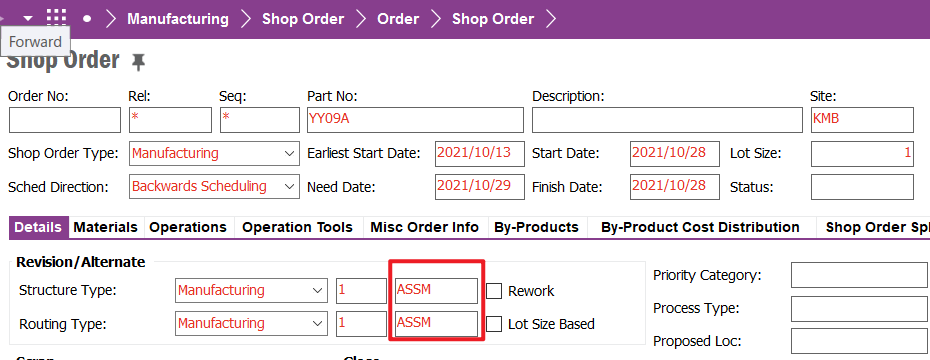Open the Manufacturing breadcrumb
The width and height of the screenshot is (930, 360).
[178, 19]
